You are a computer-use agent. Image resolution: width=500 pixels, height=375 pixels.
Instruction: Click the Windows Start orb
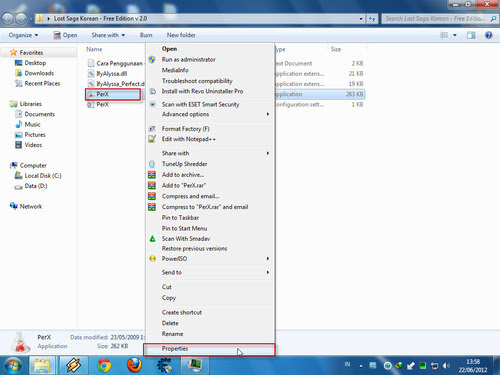13,365
